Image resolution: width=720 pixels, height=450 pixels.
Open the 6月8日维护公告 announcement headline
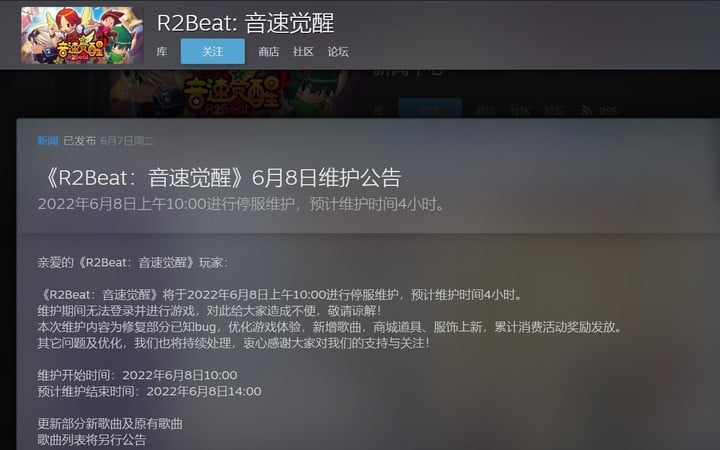[221, 178]
